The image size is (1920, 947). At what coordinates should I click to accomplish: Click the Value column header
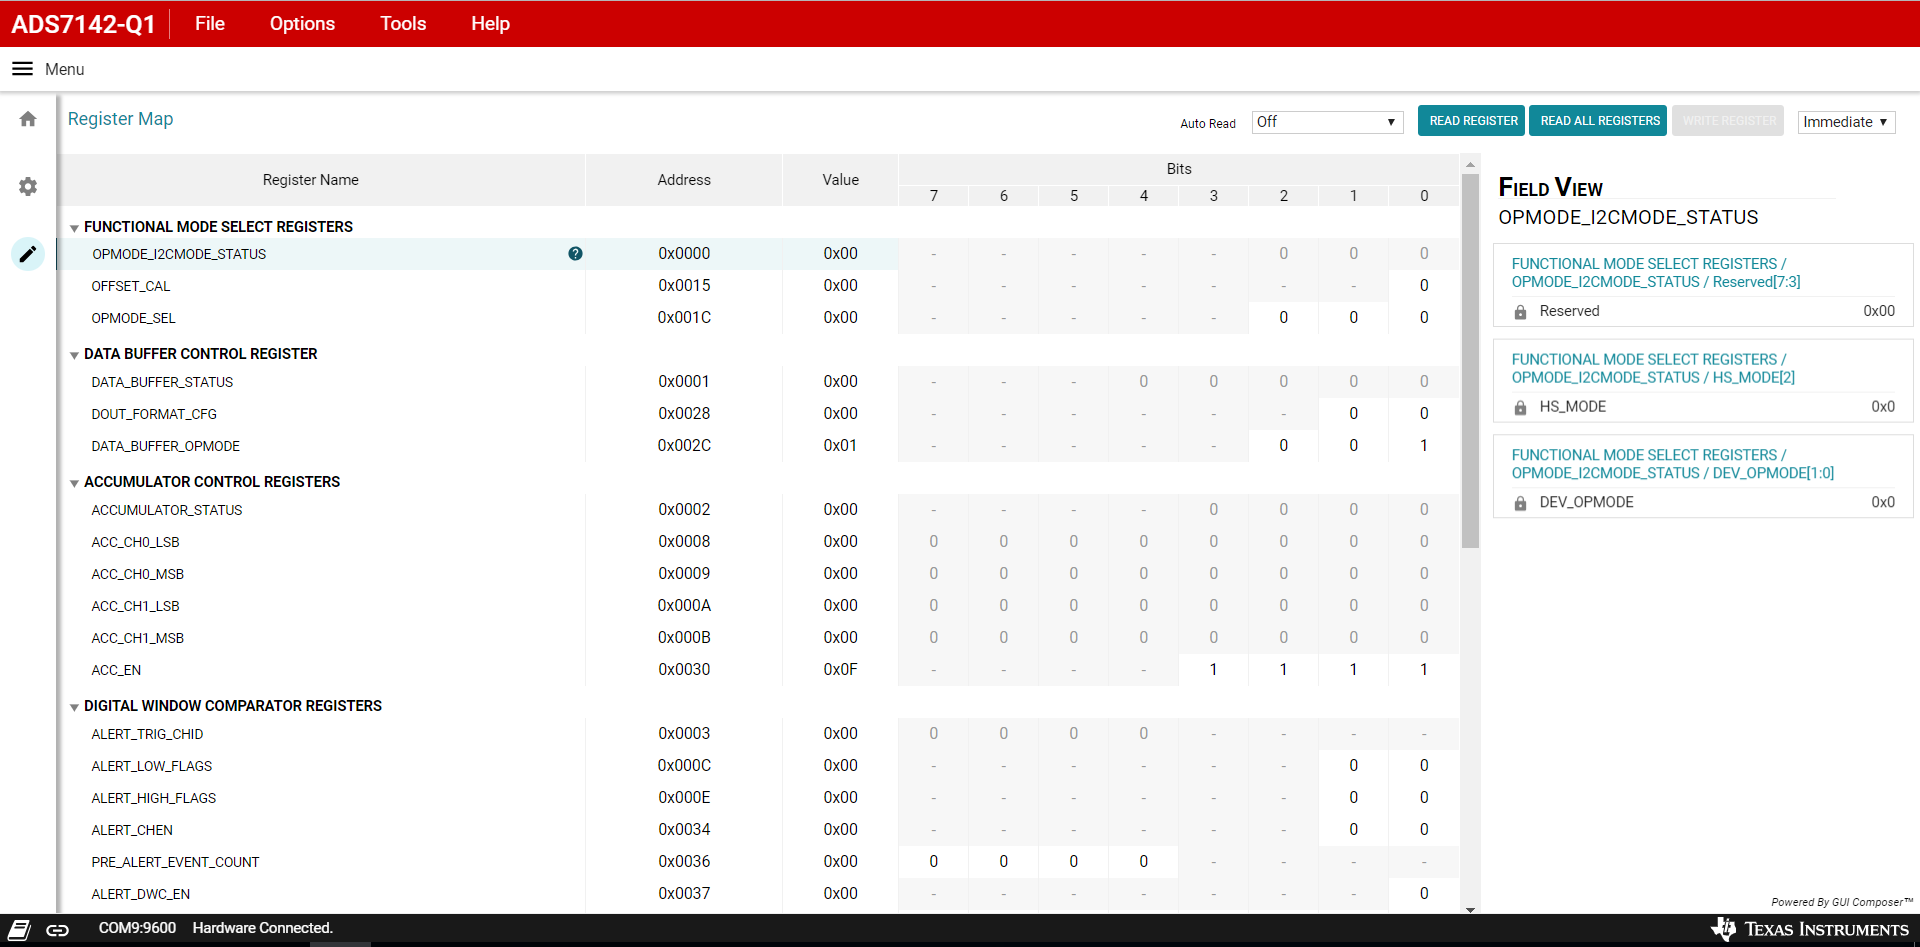coord(840,180)
